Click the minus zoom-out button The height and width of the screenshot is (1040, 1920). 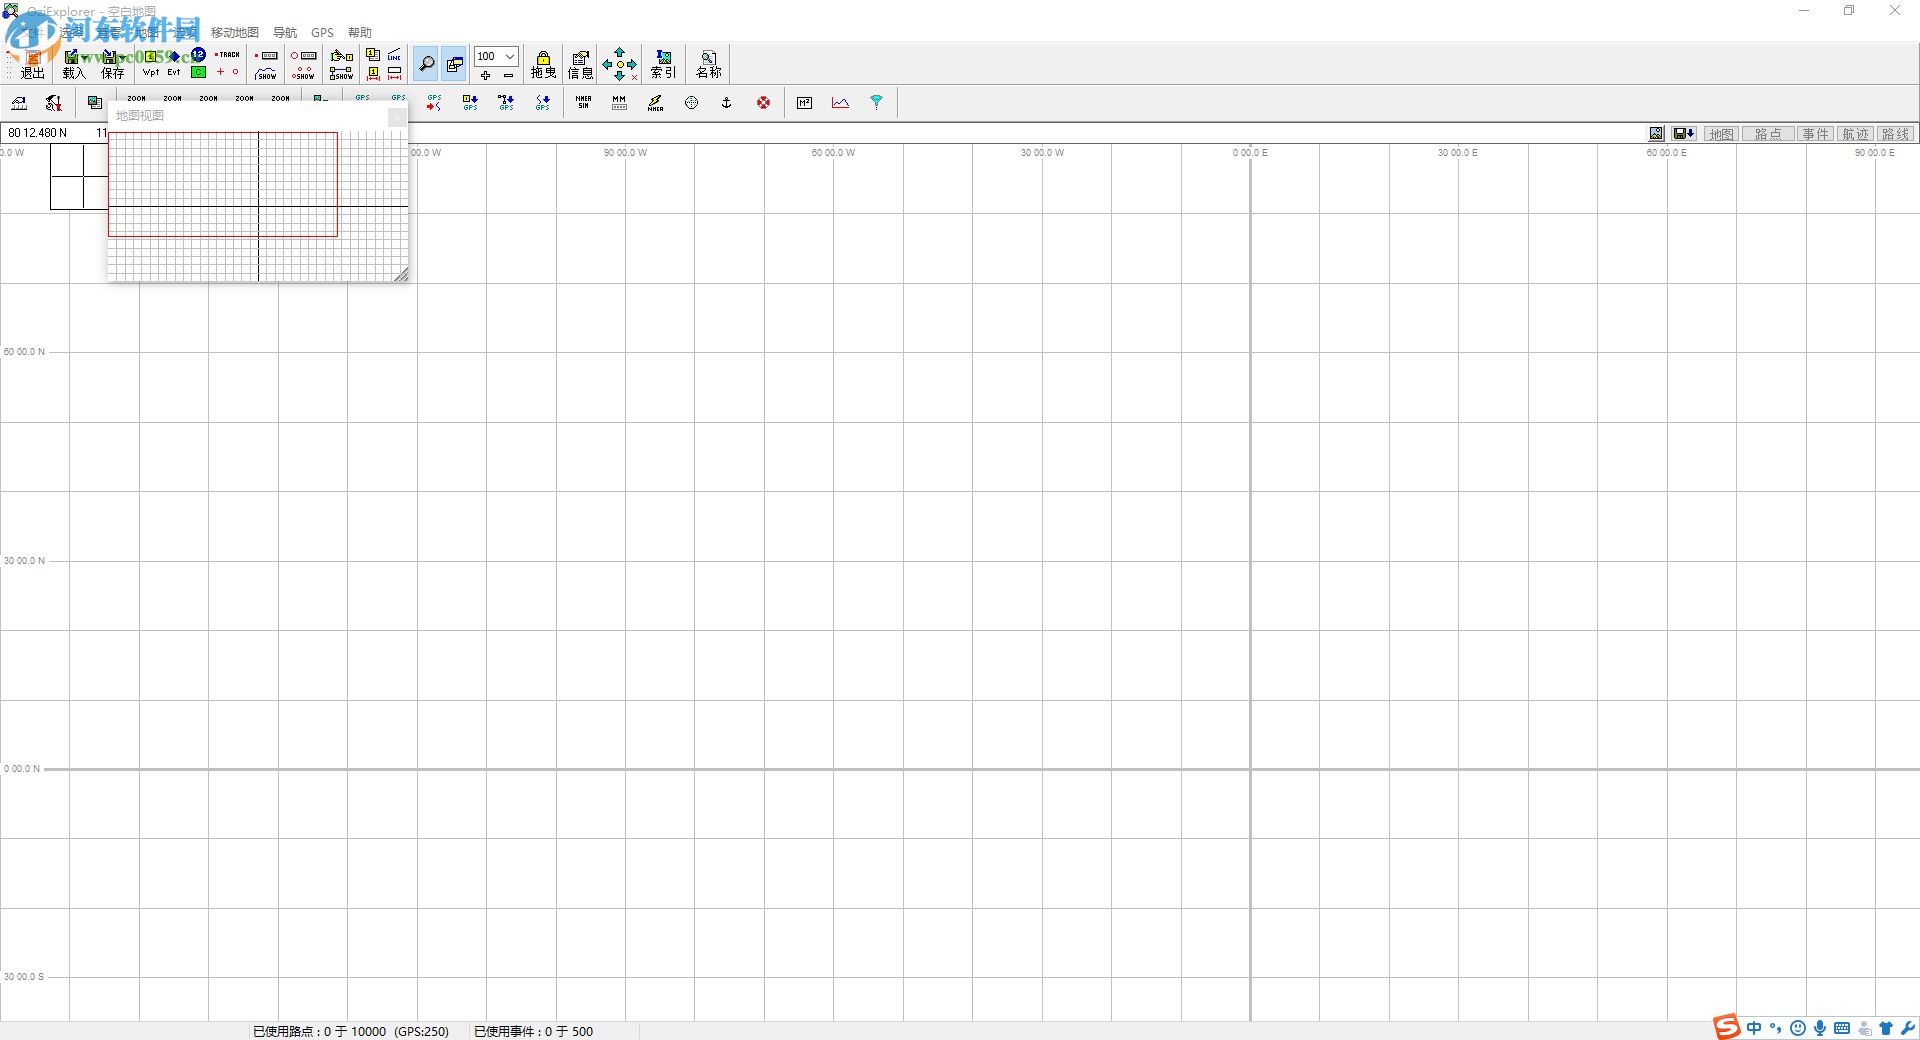point(508,75)
